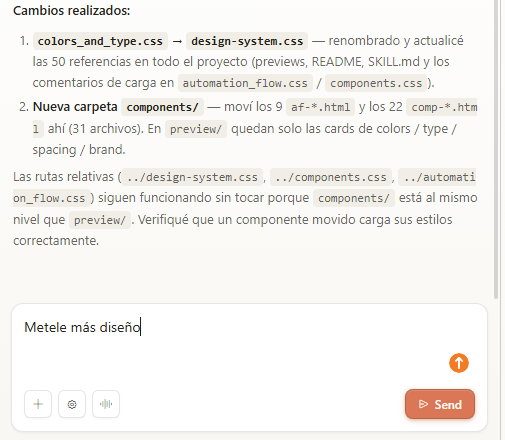Viewport: 505px width, 440px height.
Task: Click the '../design-system.css' path label
Action: [x=192, y=177]
